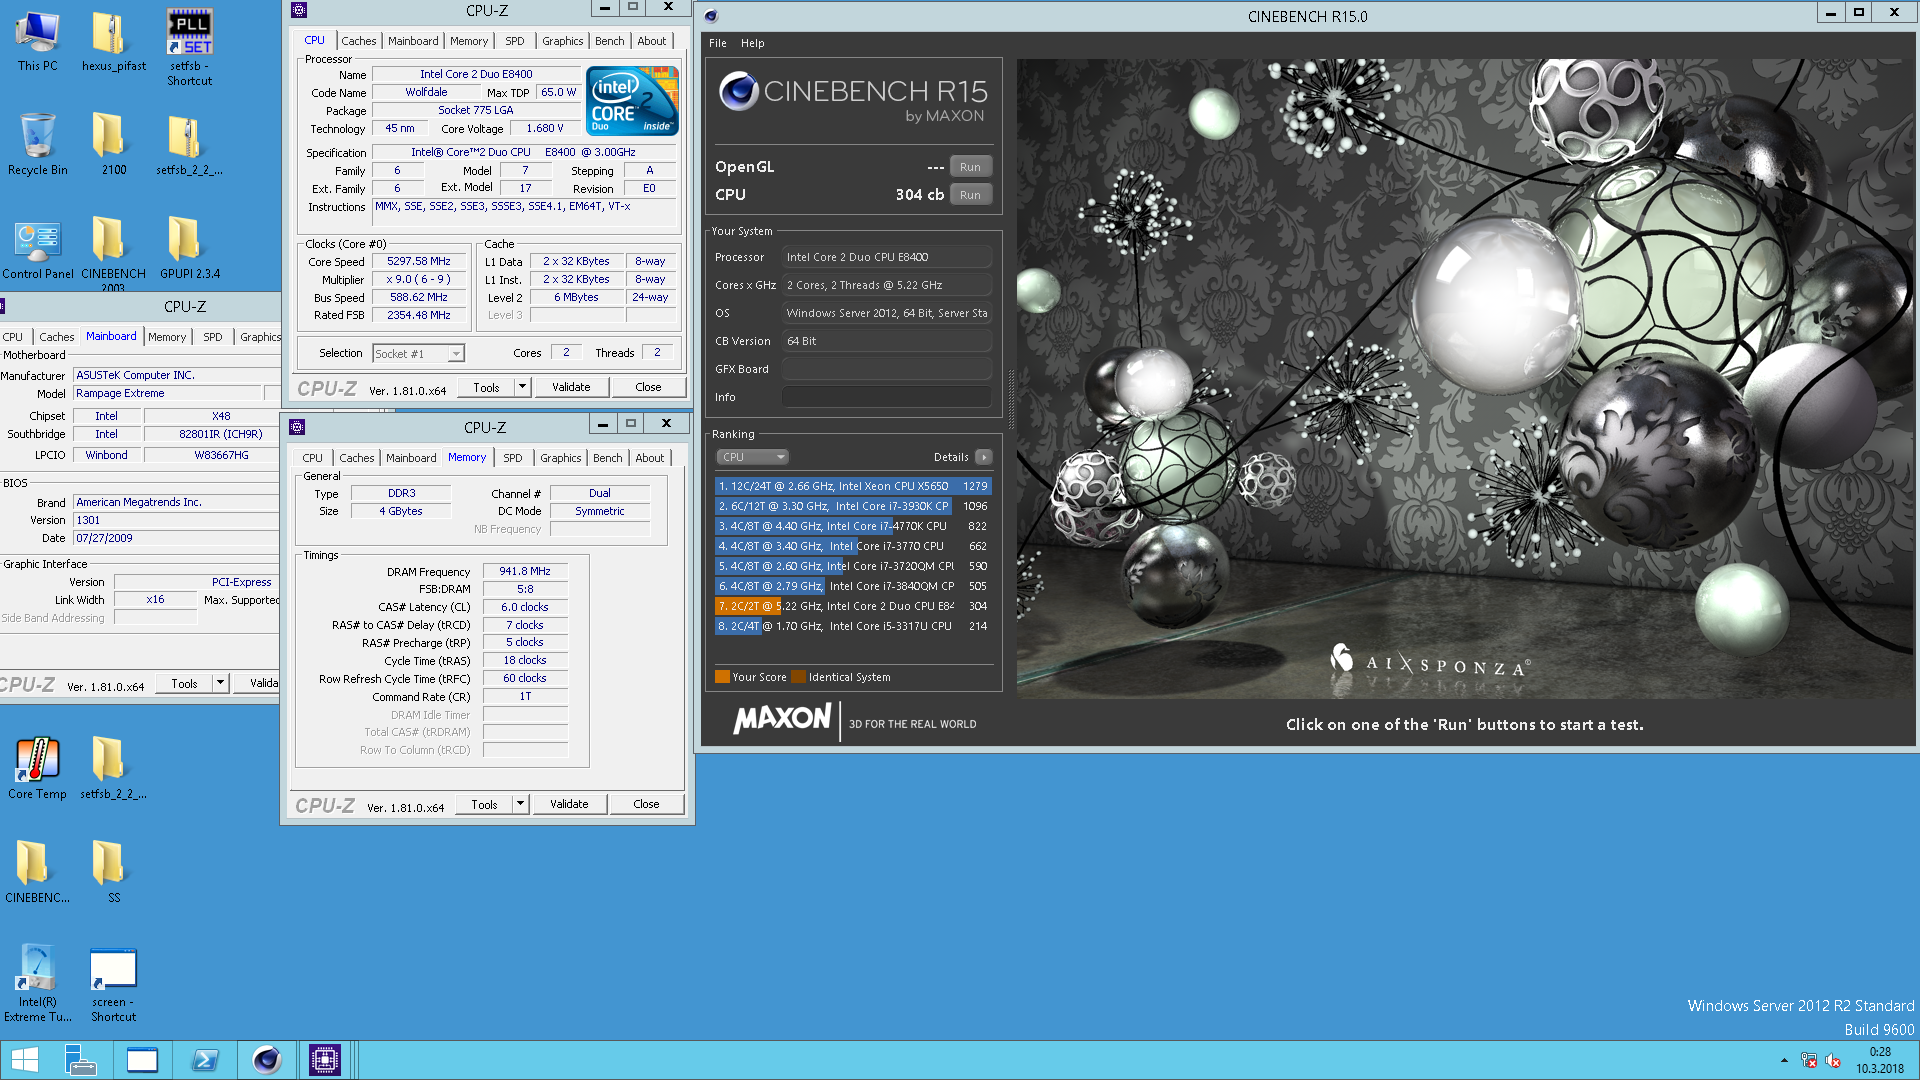Open SPD tab in CPU-Z Memory window
Image resolution: width=1920 pixels, height=1080 pixels.
pos(512,458)
